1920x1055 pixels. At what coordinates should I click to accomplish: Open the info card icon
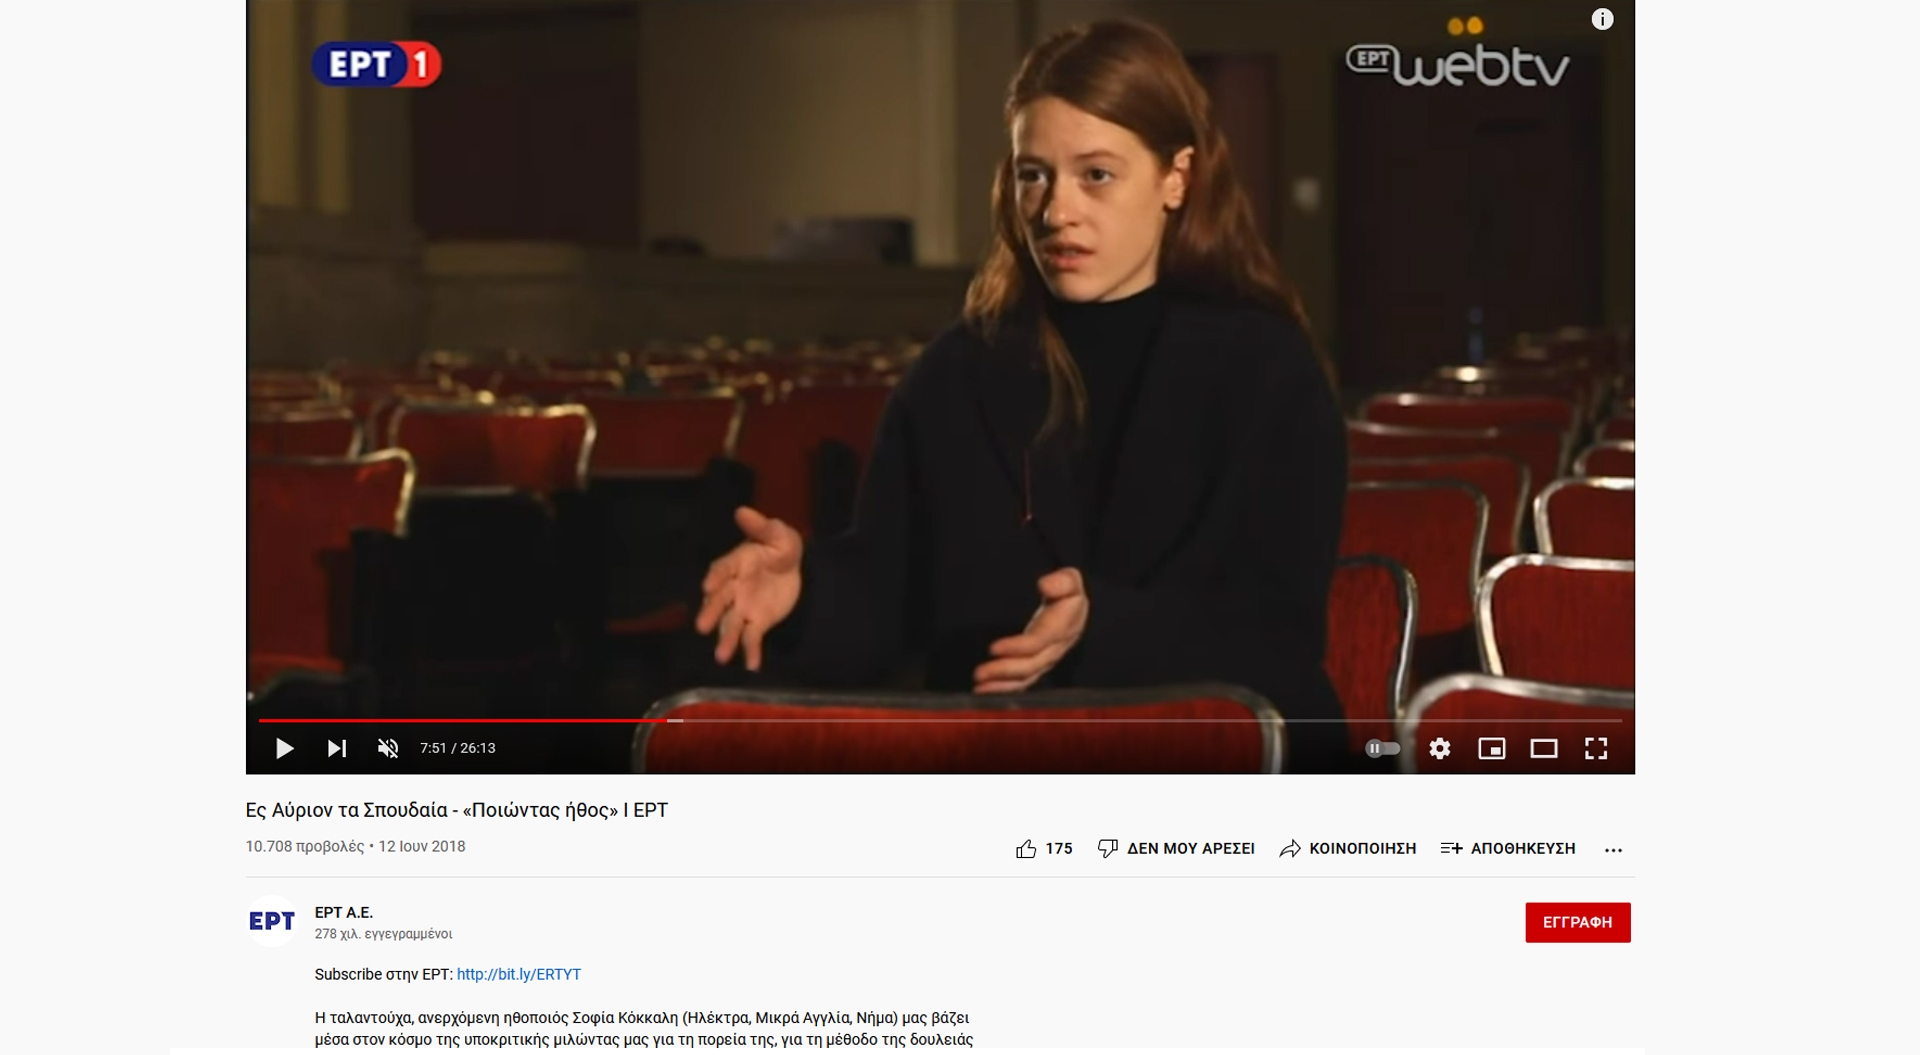coord(1602,19)
